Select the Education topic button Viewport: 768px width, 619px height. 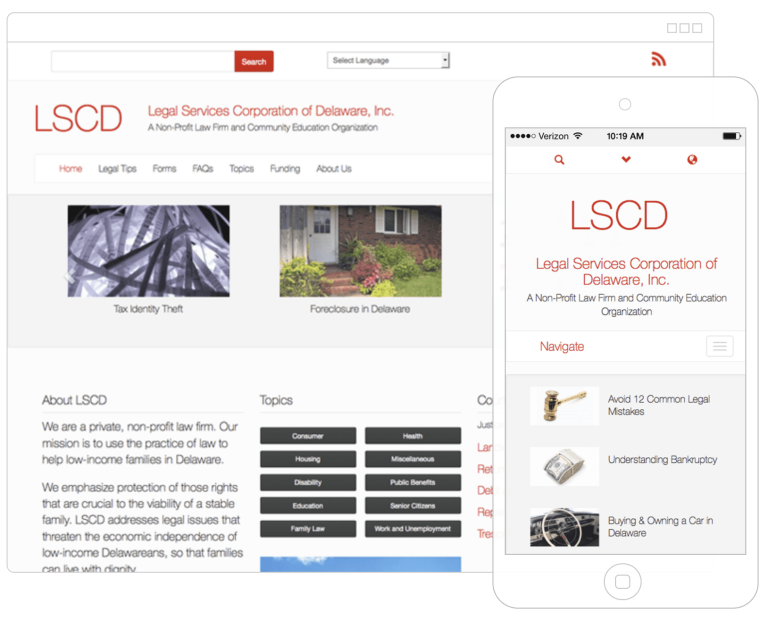pyautogui.click(x=308, y=505)
